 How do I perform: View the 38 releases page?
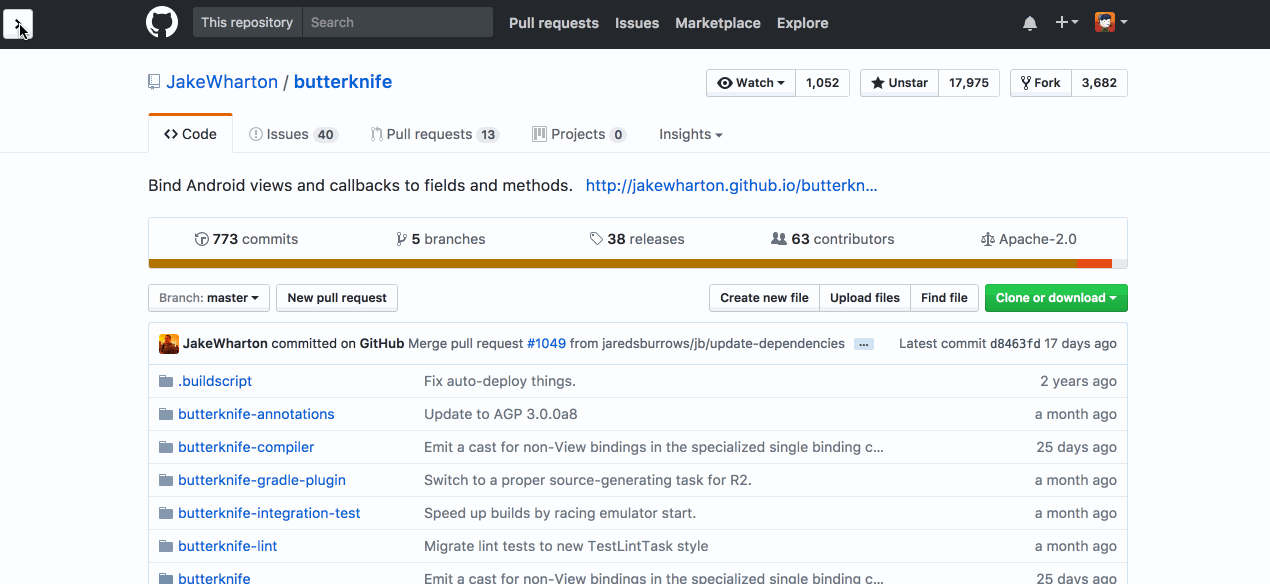(x=637, y=239)
